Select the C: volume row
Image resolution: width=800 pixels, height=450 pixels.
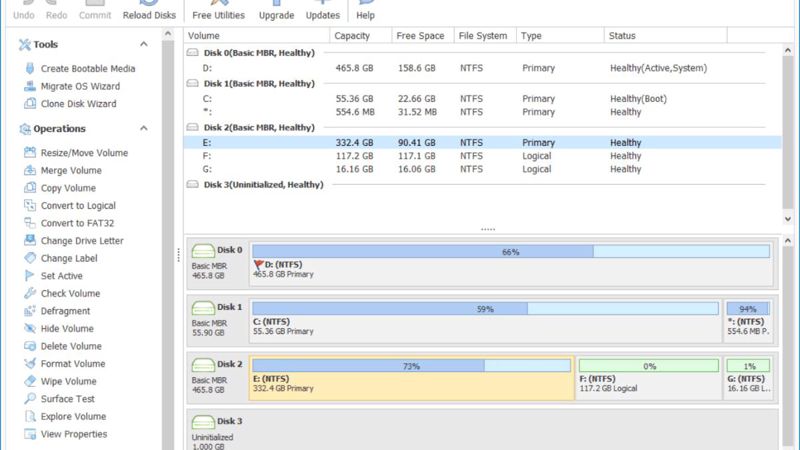point(482,98)
